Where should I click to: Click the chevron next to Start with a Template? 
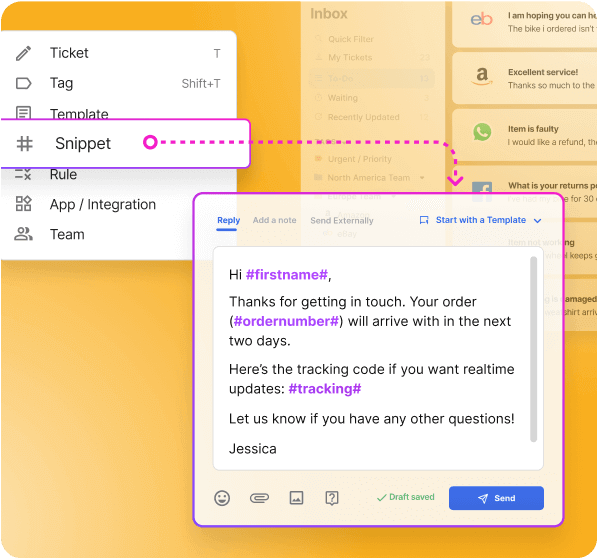tap(537, 220)
